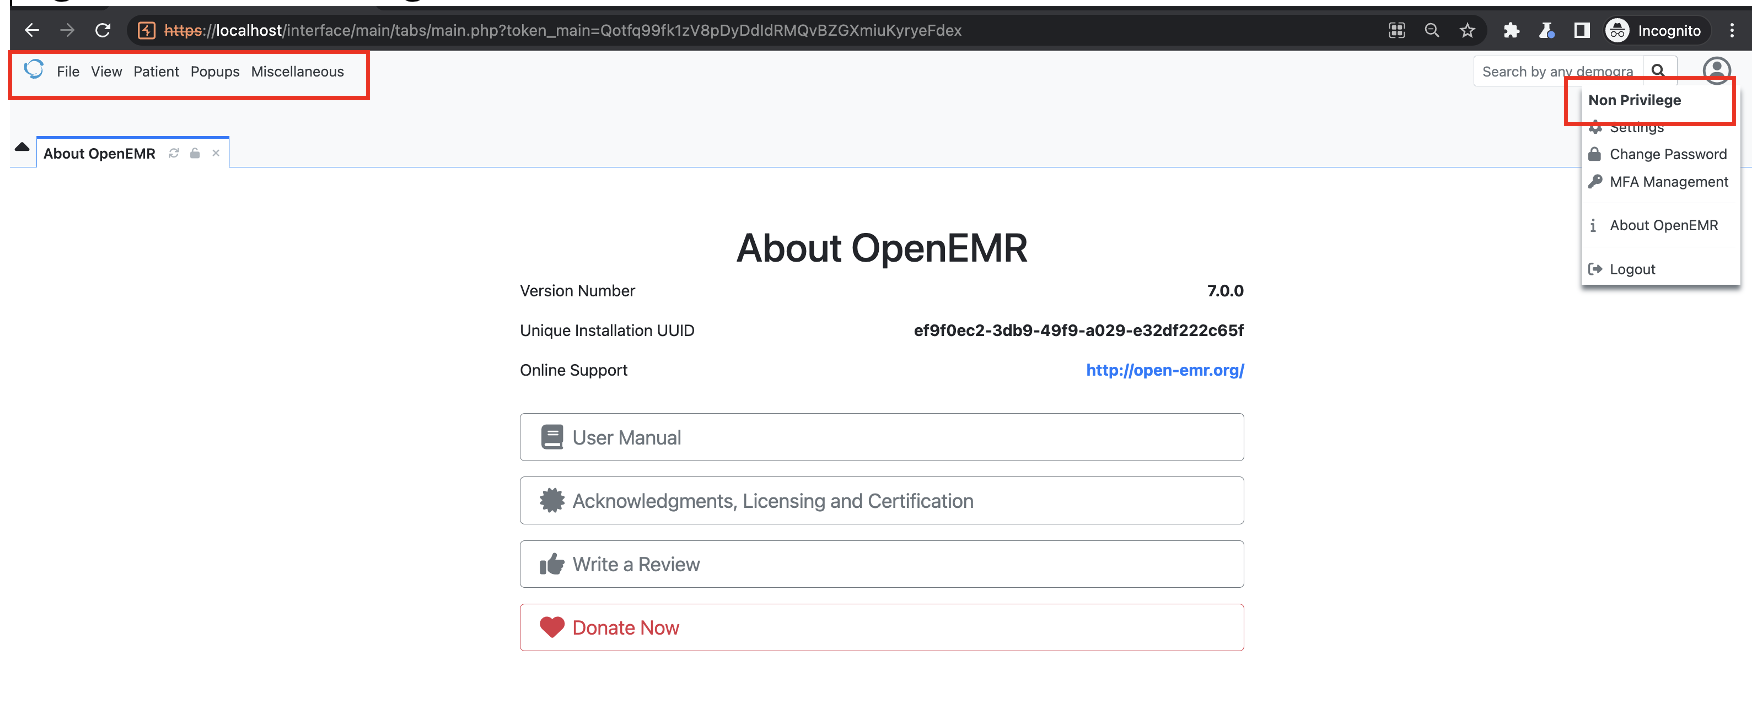The image size is (1760, 720).
Task: Open the browser zoom magnifier icon
Action: click(x=1432, y=30)
